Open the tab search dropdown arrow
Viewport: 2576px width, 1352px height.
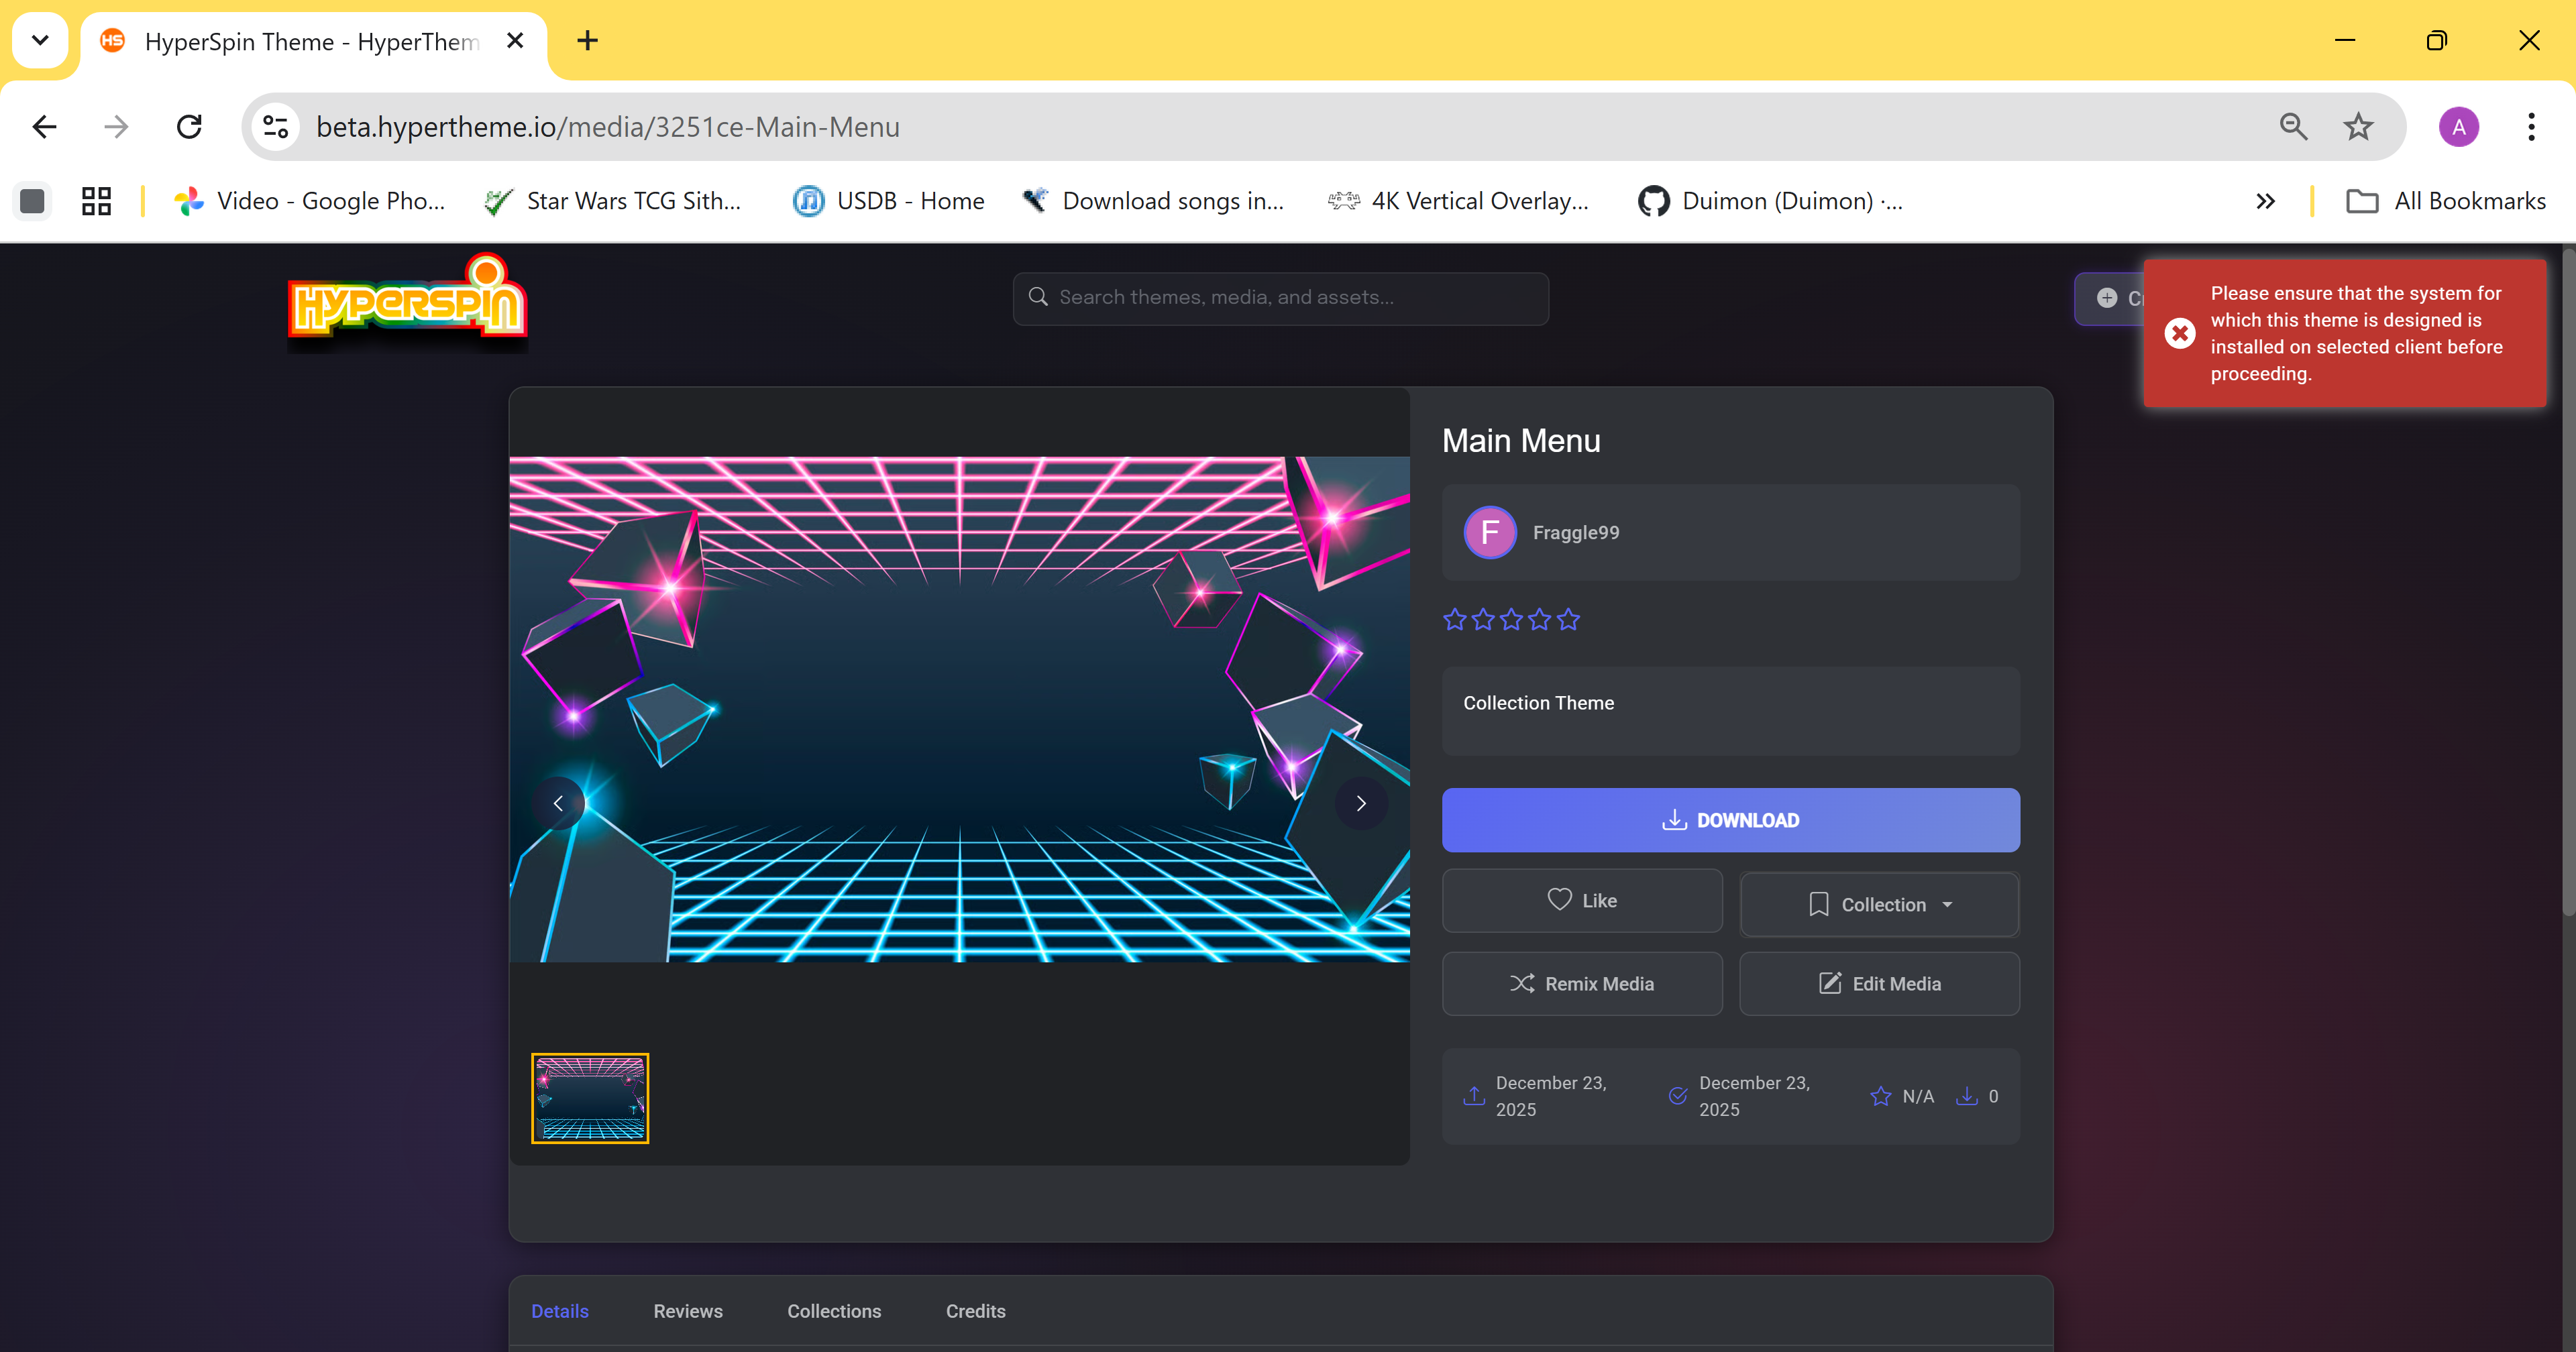[40, 41]
